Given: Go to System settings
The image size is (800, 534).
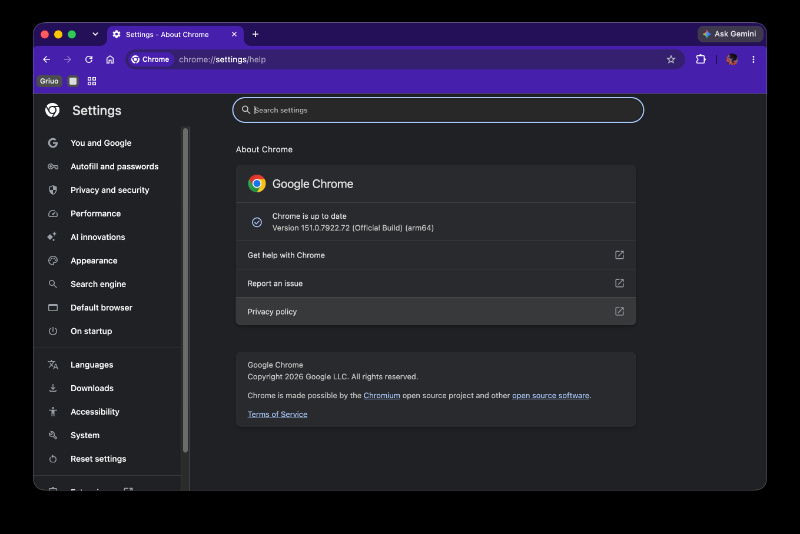Looking at the screenshot, I should click(x=85, y=435).
